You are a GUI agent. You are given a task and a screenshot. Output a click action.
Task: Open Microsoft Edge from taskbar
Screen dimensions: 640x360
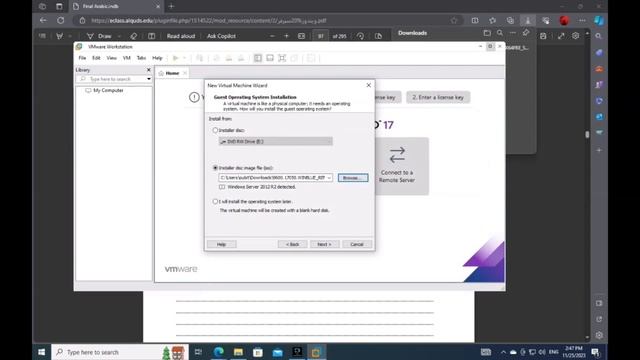pos(218,352)
